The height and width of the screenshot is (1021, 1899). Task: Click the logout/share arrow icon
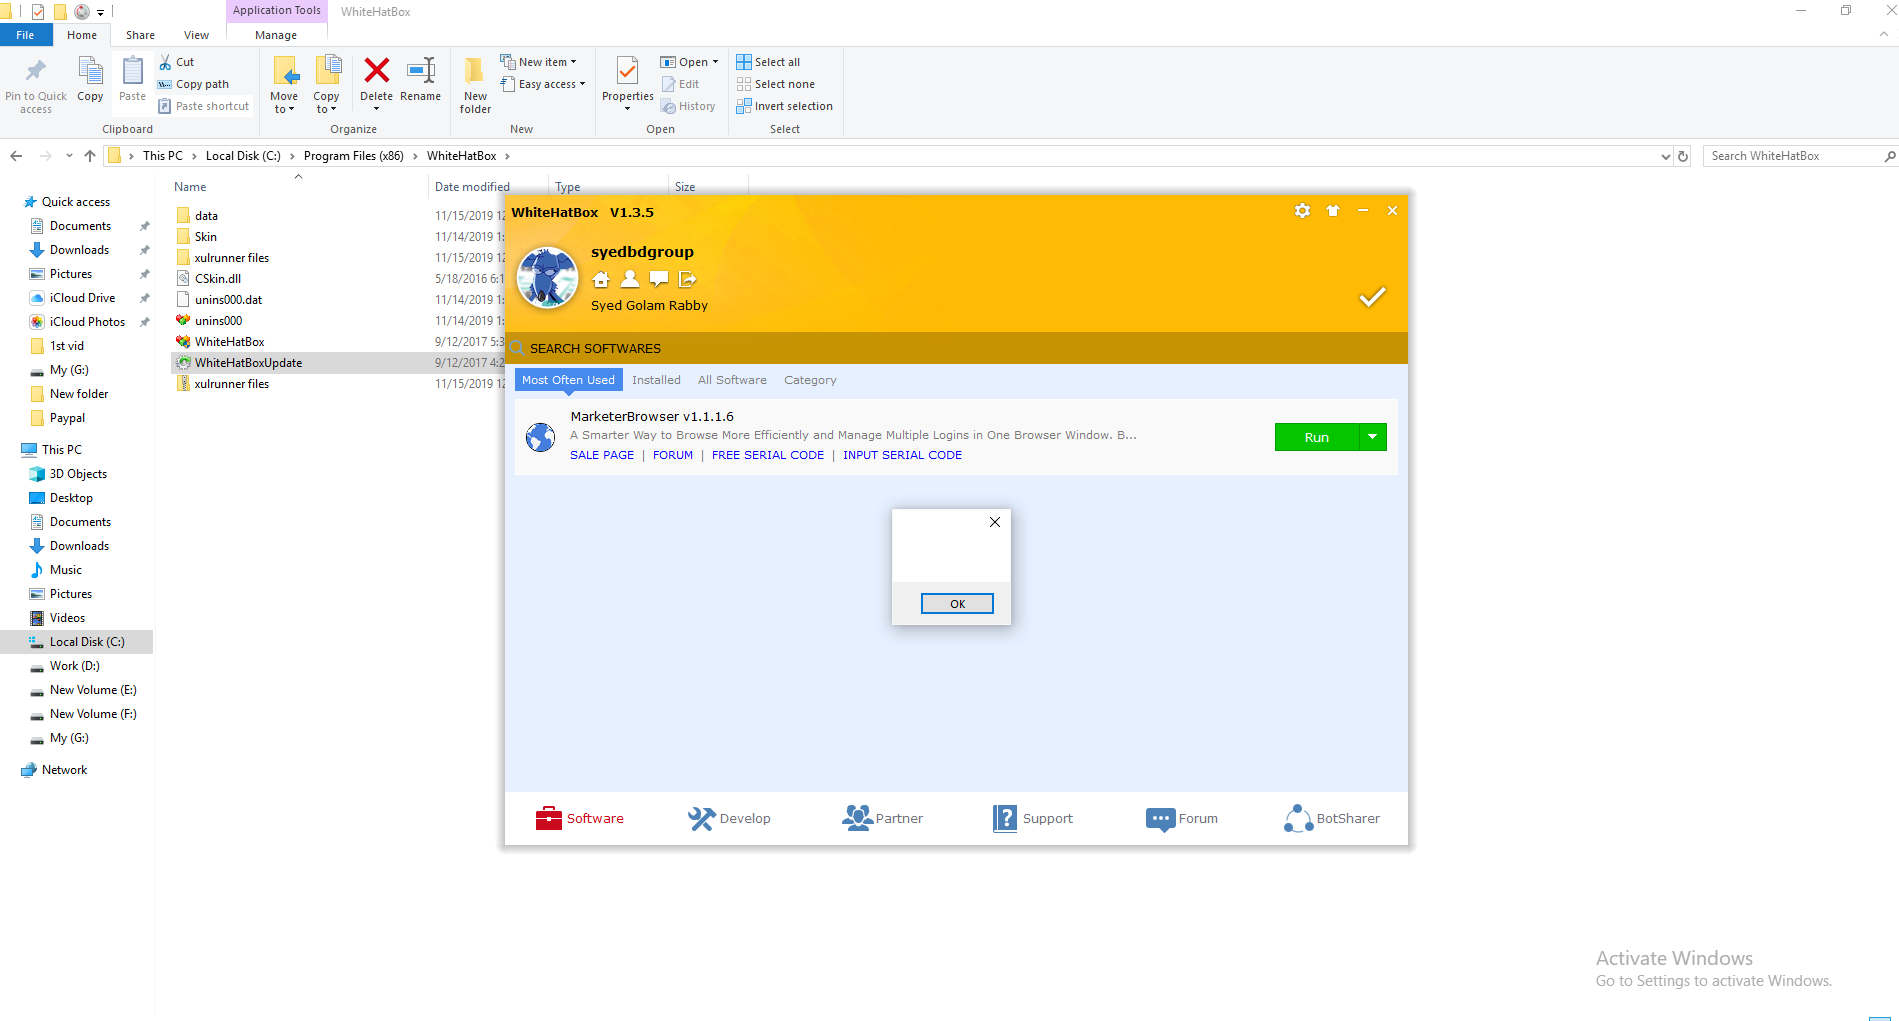pos(688,279)
